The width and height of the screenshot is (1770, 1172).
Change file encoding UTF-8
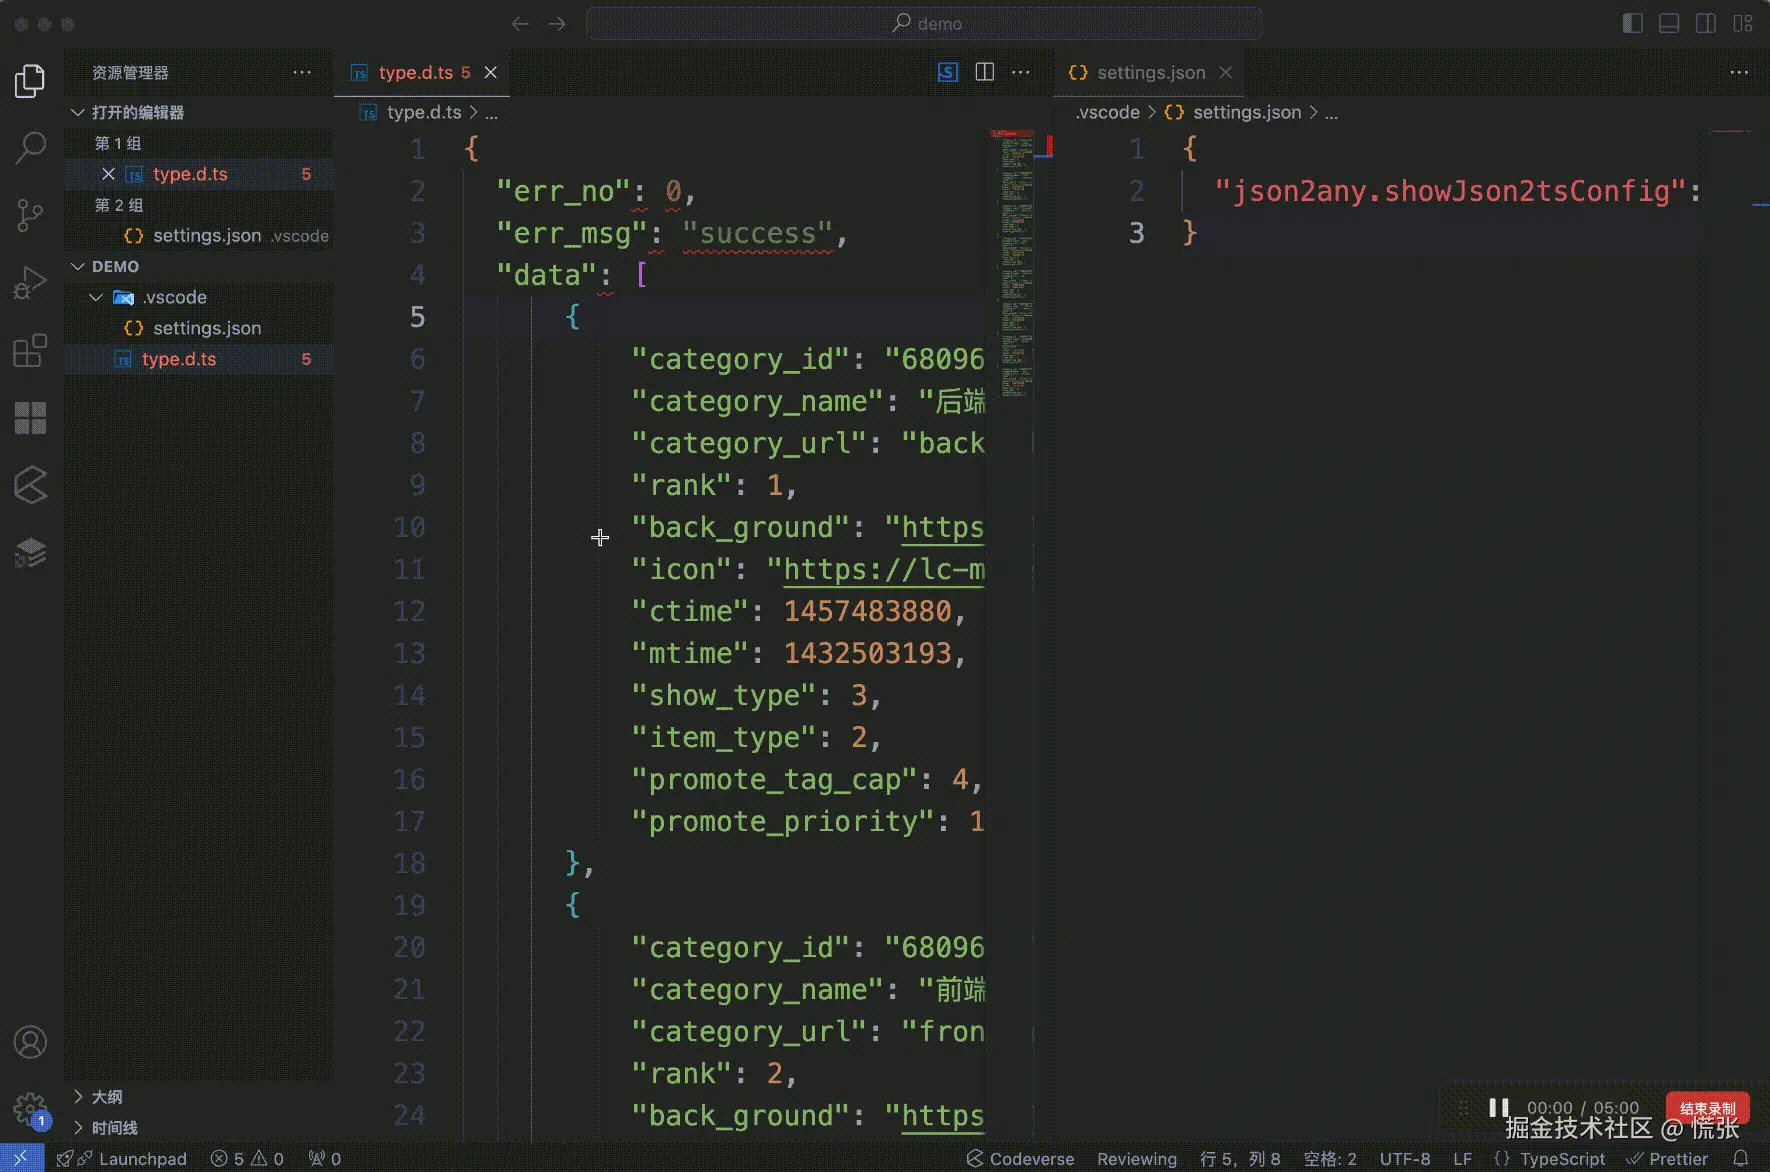coord(1405,1158)
